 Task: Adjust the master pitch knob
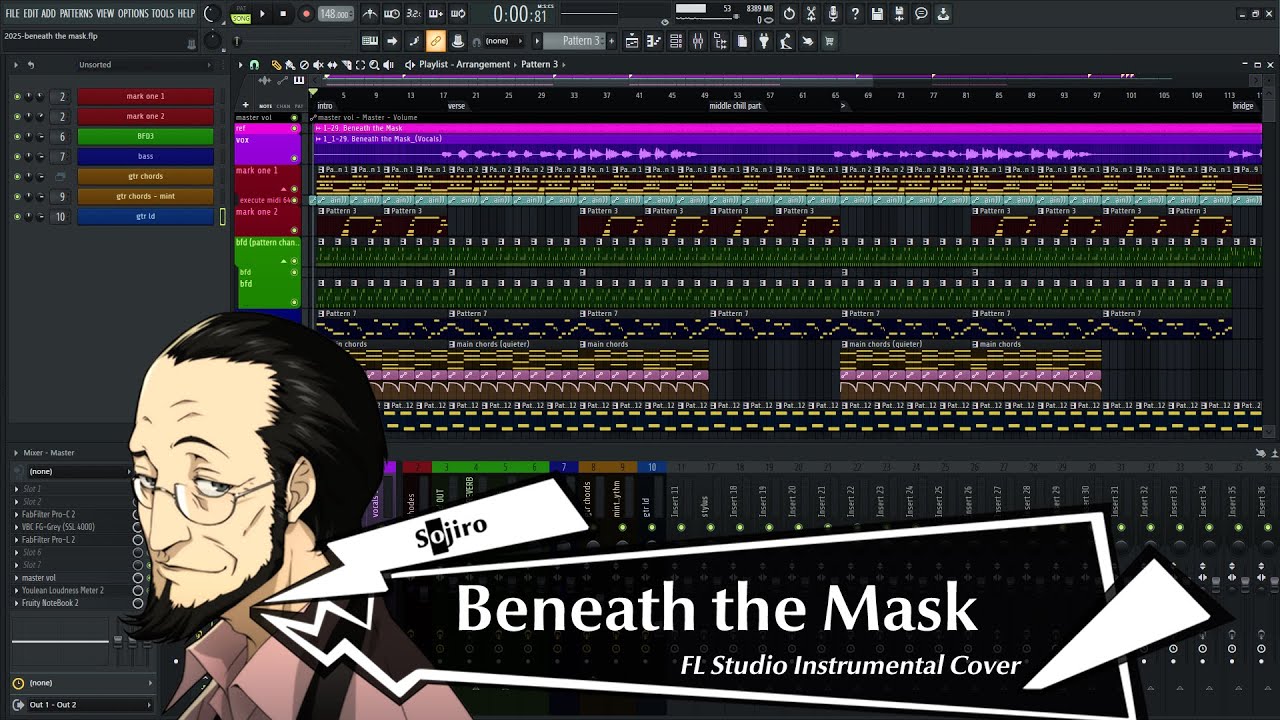(212, 41)
